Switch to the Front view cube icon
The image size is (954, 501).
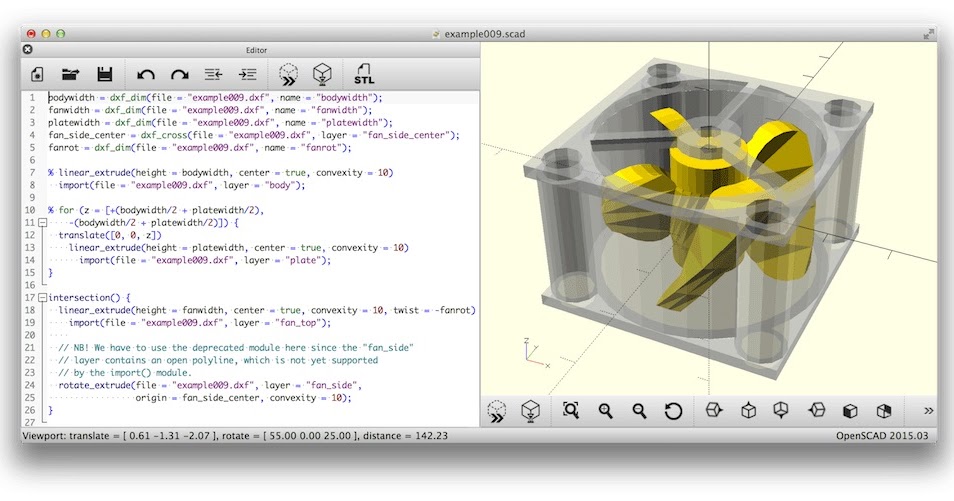(850, 412)
